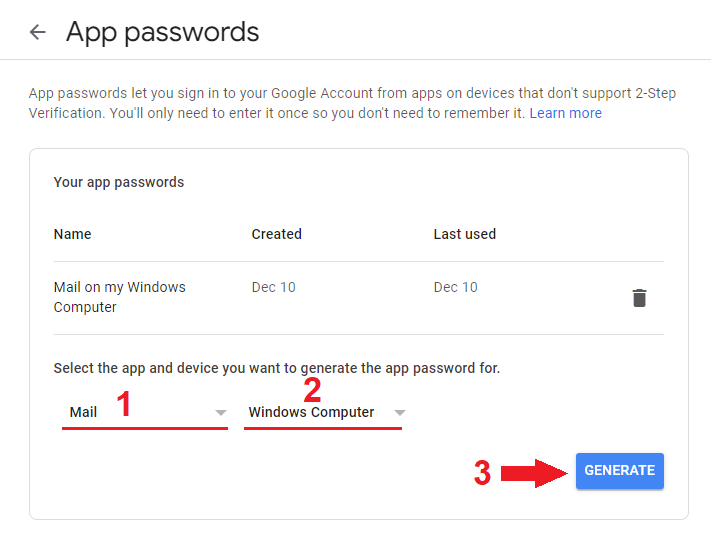Go back using the left arrow icon
Image resolution: width=711 pixels, height=541 pixels.
38,32
